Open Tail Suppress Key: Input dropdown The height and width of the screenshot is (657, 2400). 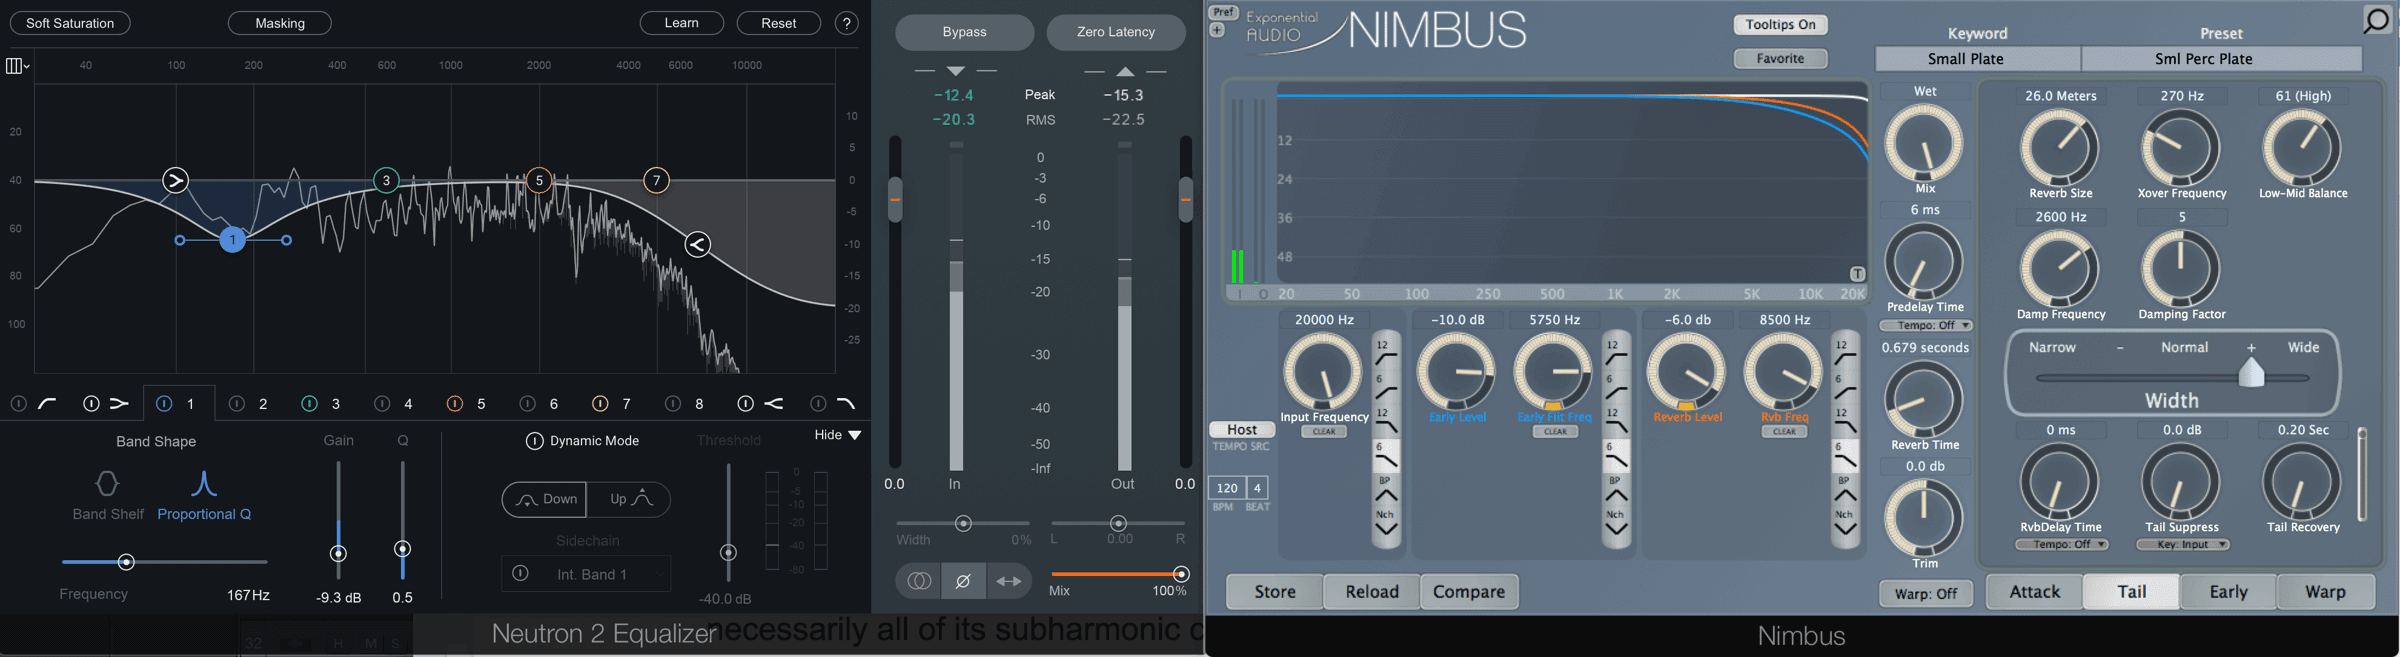(2182, 545)
